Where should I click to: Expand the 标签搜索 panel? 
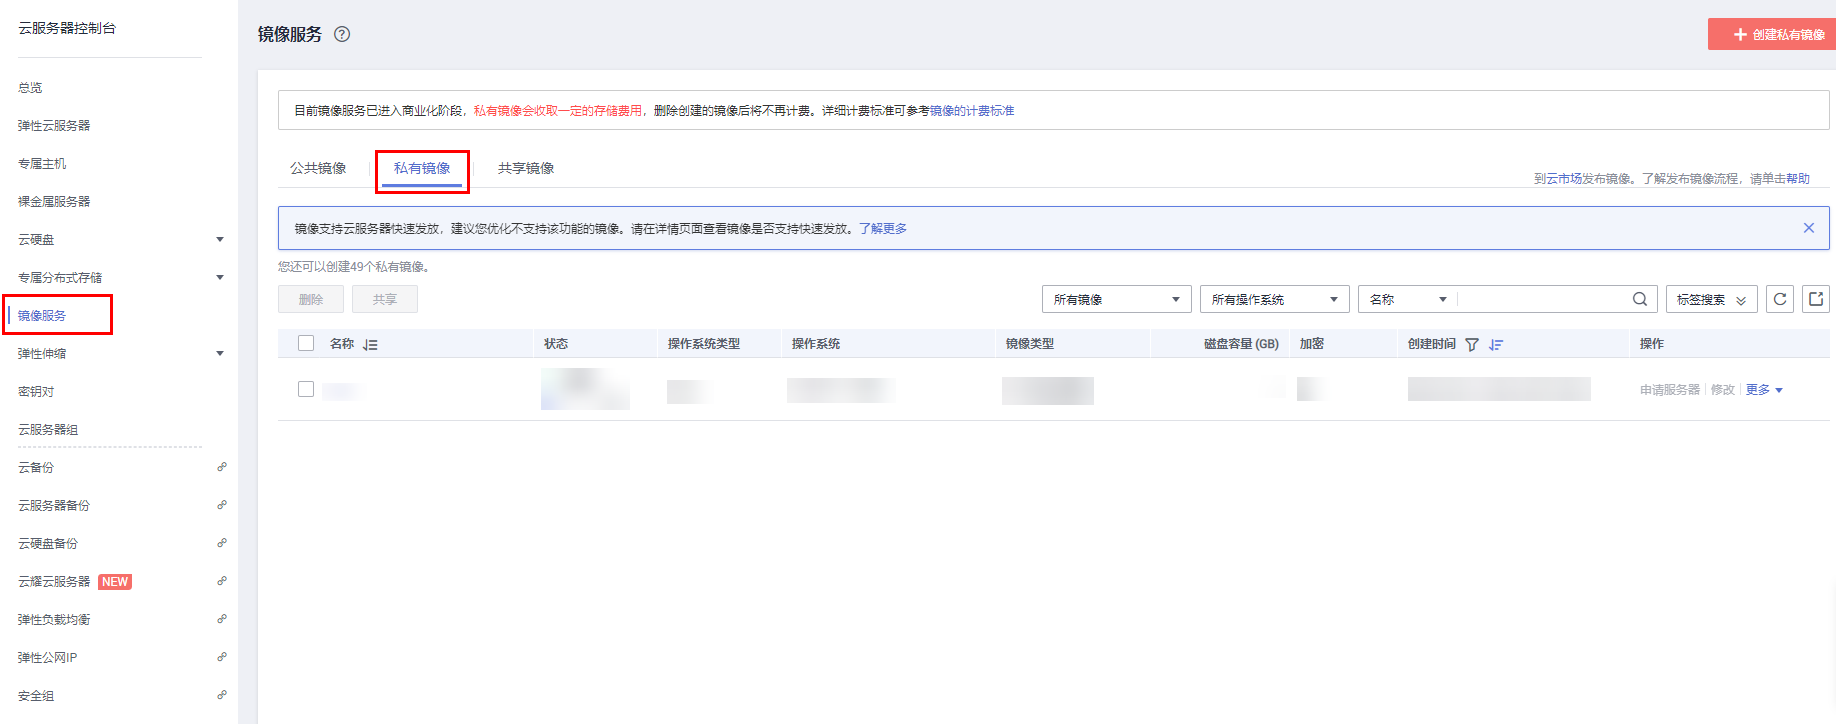click(x=1711, y=299)
